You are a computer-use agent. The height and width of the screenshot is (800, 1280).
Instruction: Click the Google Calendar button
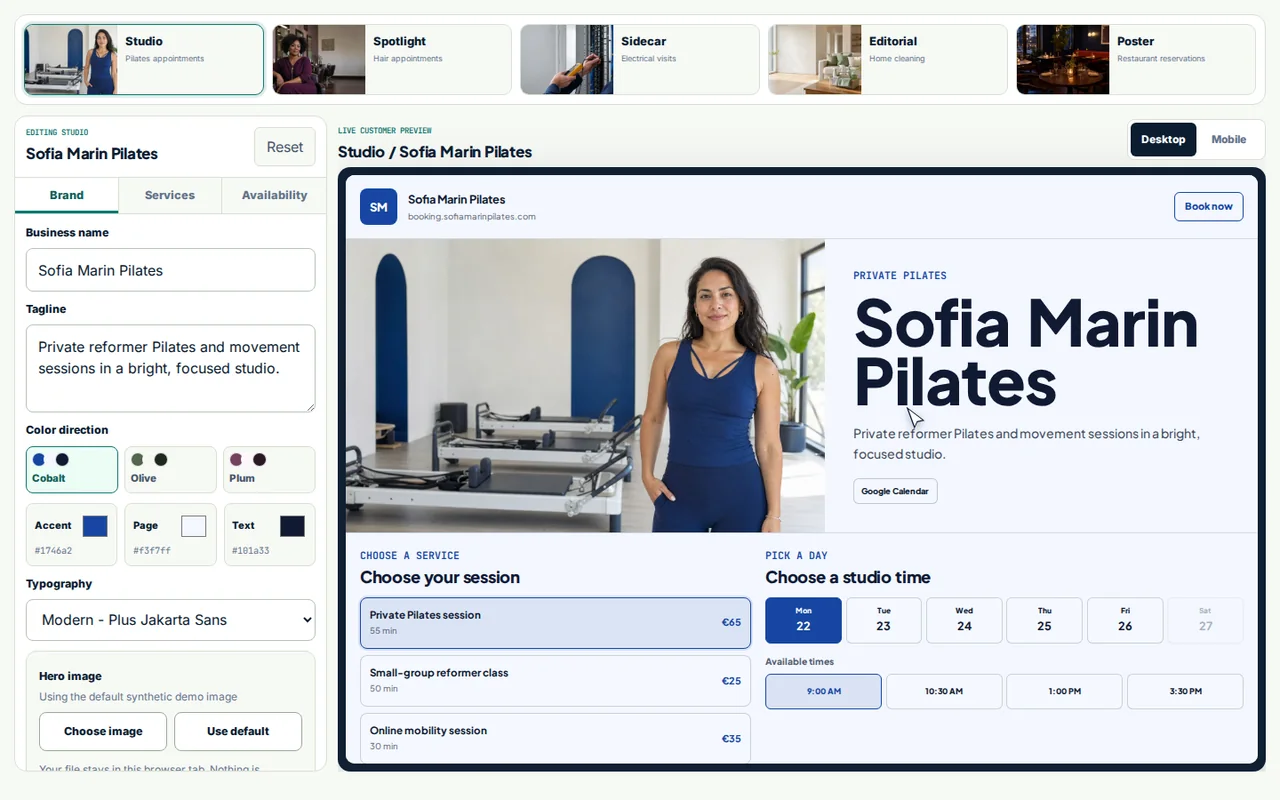pyautogui.click(x=895, y=491)
